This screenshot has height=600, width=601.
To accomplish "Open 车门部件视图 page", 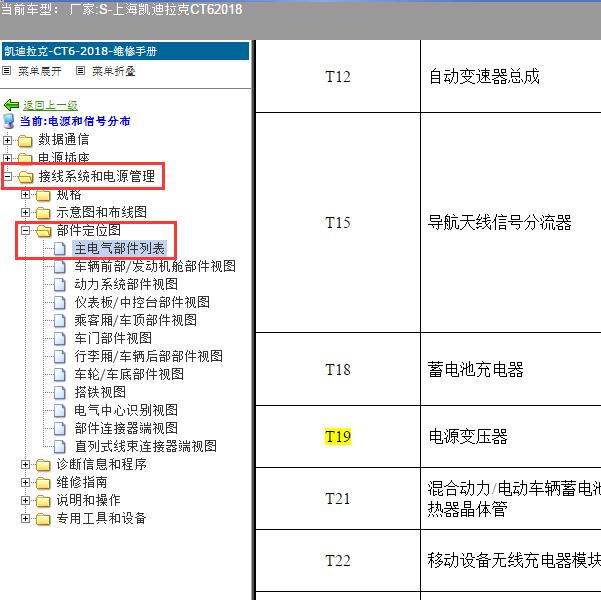I will (x=113, y=338).
